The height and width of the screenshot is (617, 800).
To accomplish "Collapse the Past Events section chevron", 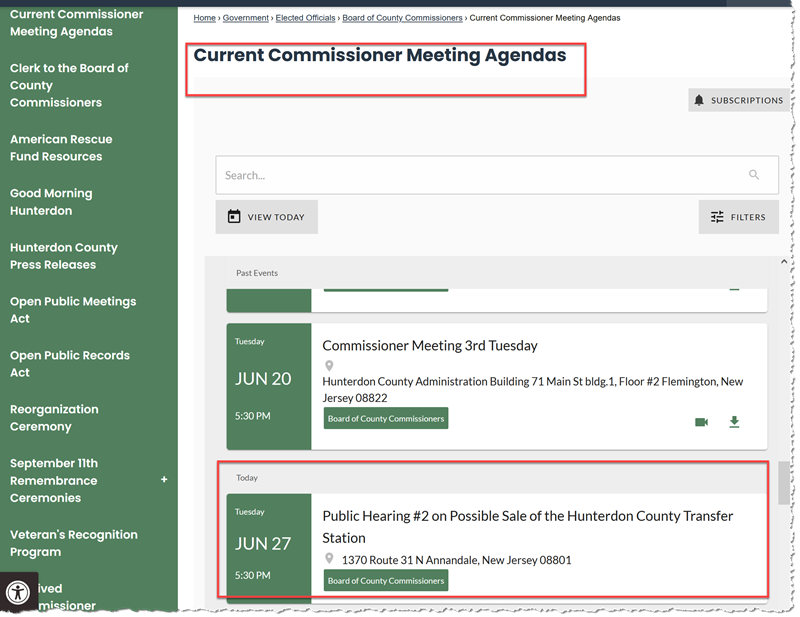I will (x=784, y=262).
